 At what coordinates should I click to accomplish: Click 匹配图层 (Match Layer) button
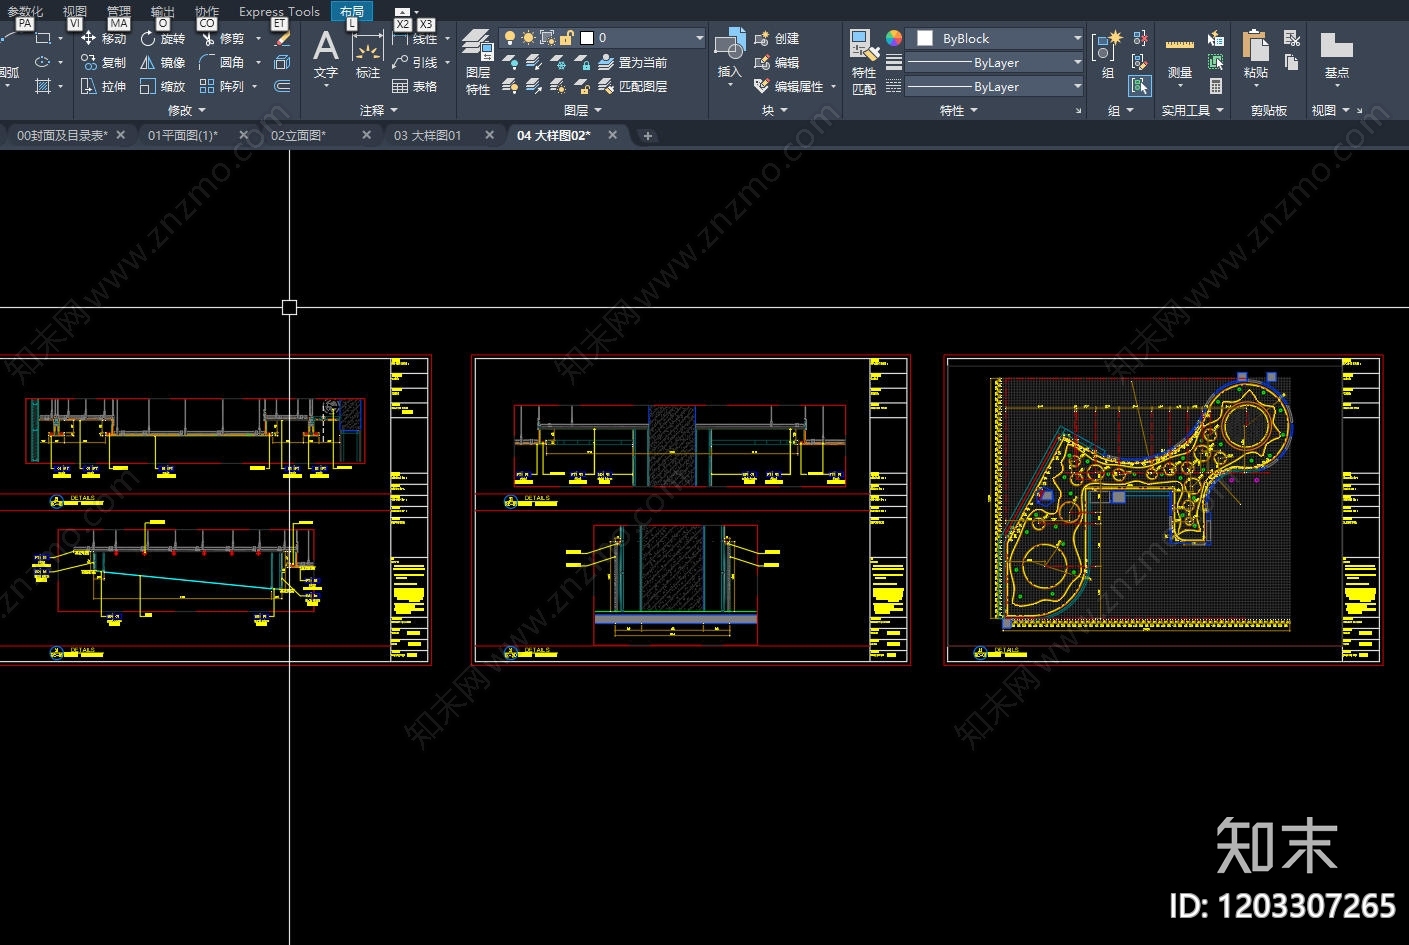(632, 86)
